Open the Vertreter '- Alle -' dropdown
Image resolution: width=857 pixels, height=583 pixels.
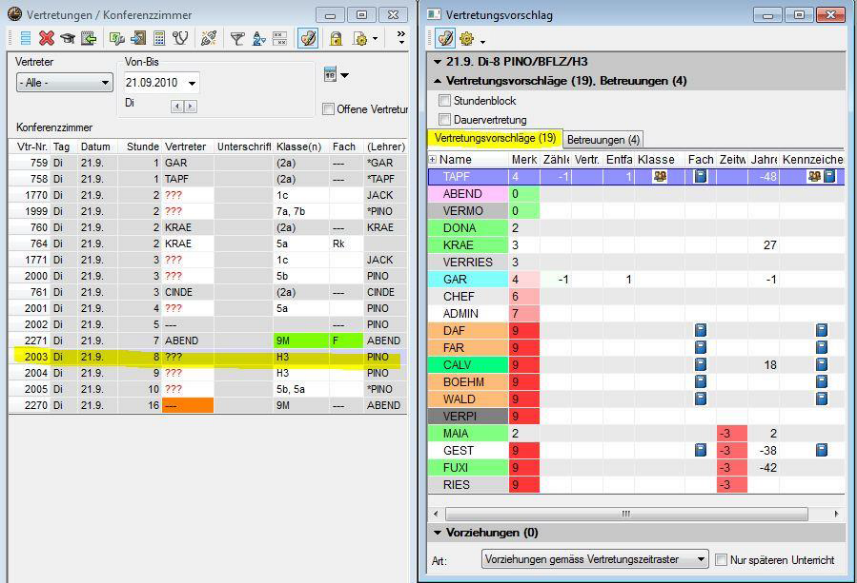coord(64,83)
